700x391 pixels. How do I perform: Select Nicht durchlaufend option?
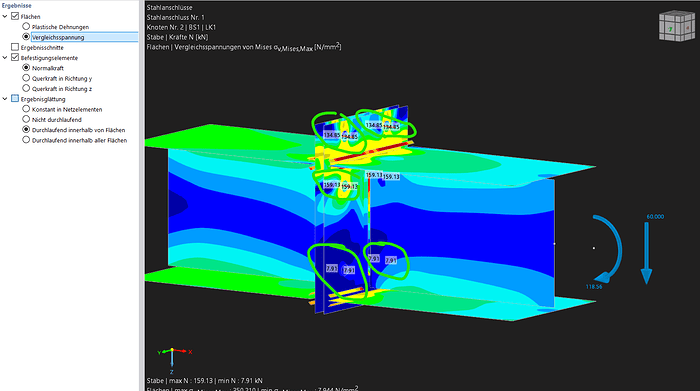[x=26, y=119]
